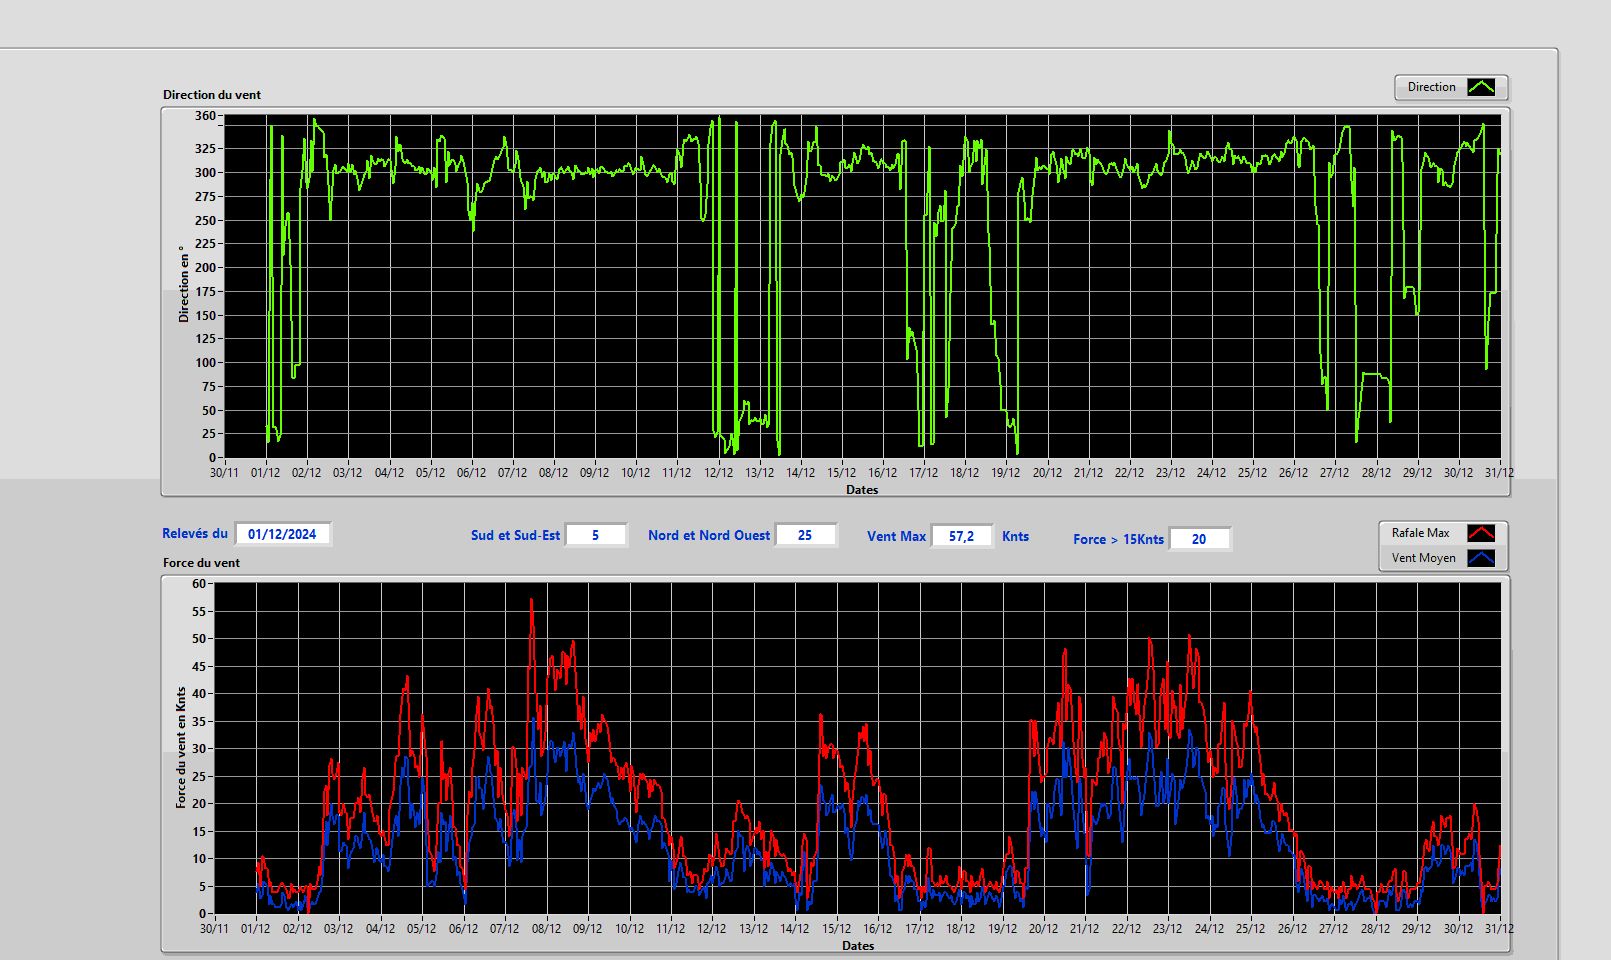
Task: Click the Force > 15Knts value field
Action: pos(1199,539)
